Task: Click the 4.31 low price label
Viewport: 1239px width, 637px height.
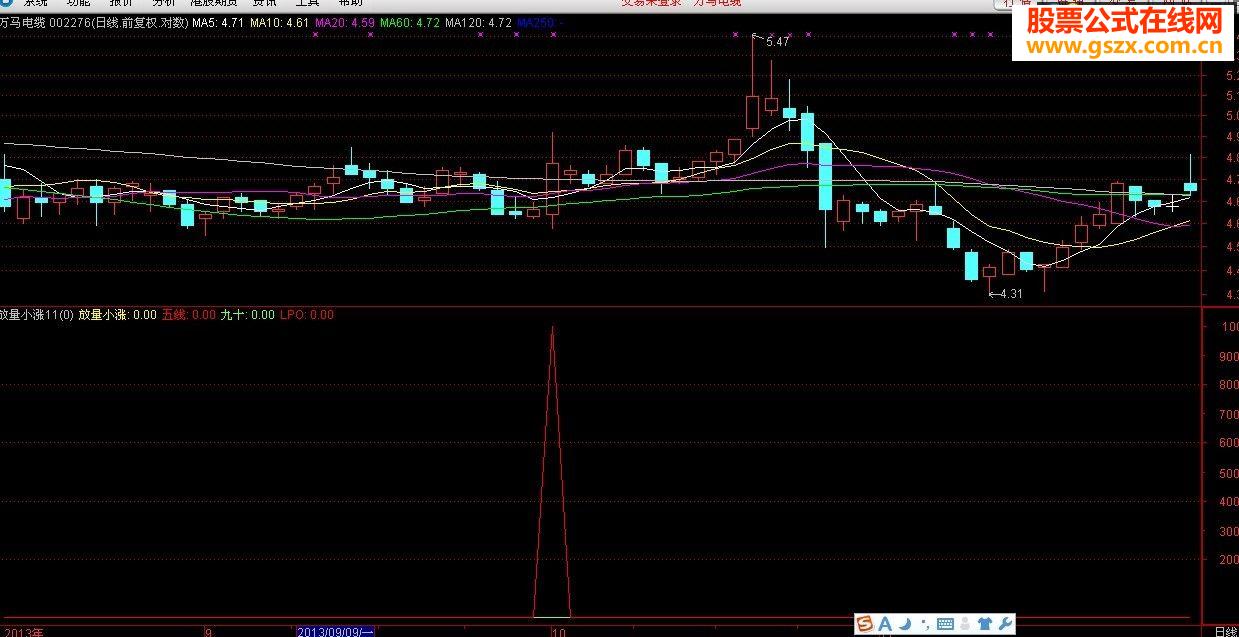Action: (1010, 294)
